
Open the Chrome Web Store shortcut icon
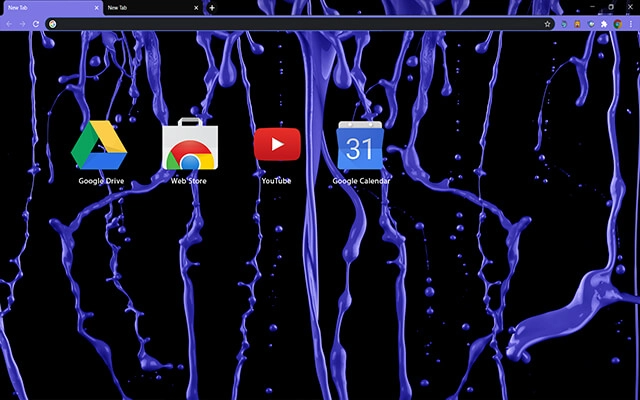click(190, 144)
